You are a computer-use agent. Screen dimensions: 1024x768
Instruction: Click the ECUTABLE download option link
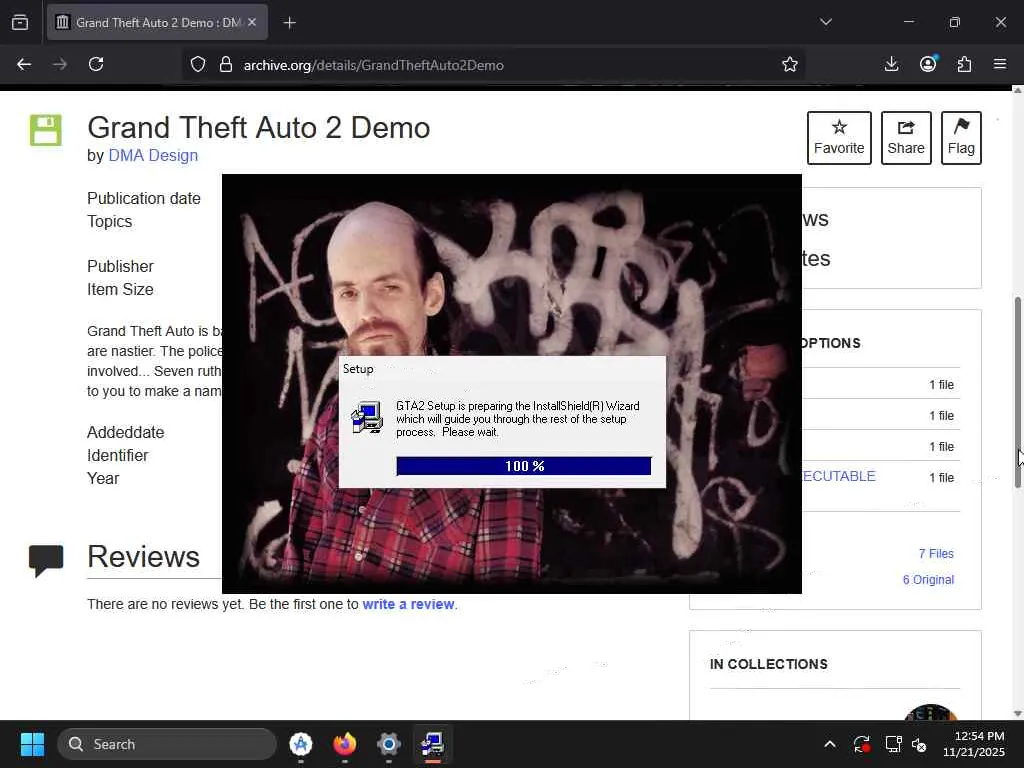839,476
